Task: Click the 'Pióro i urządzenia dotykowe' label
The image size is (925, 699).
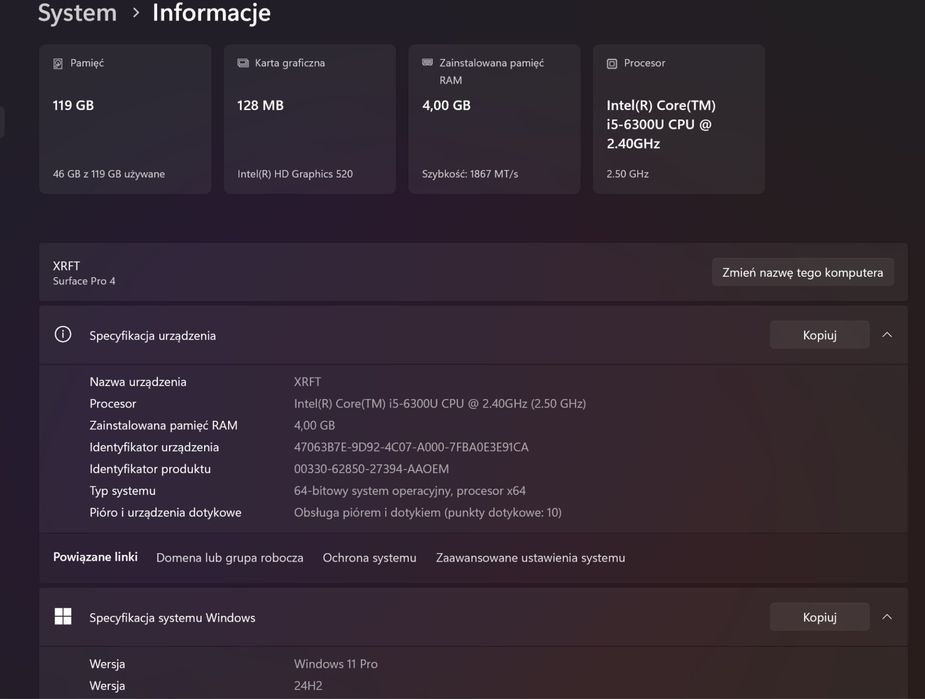Action: point(165,512)
